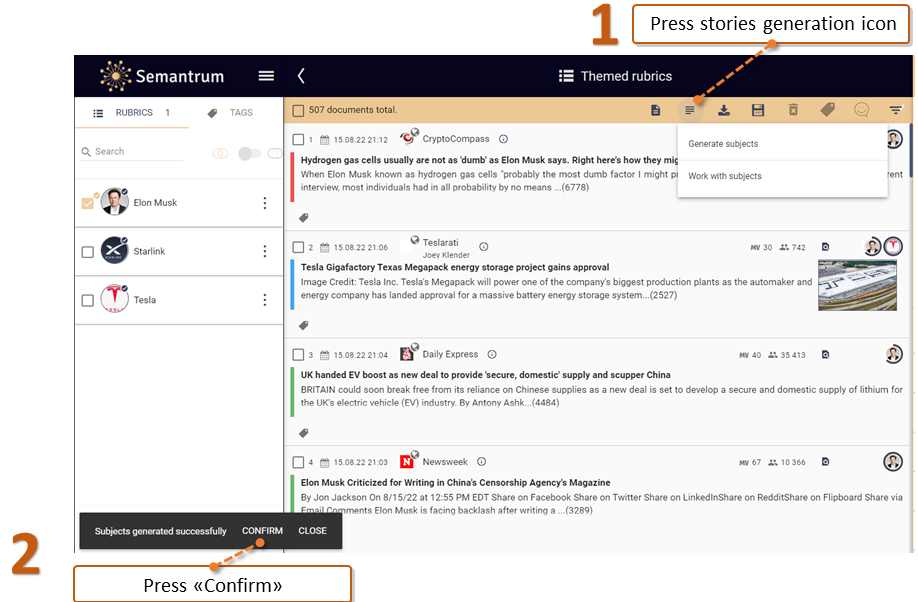Click the delete documents icon in toolbar
The width and height of the screenshot is (918, 602).
point(793,110)
